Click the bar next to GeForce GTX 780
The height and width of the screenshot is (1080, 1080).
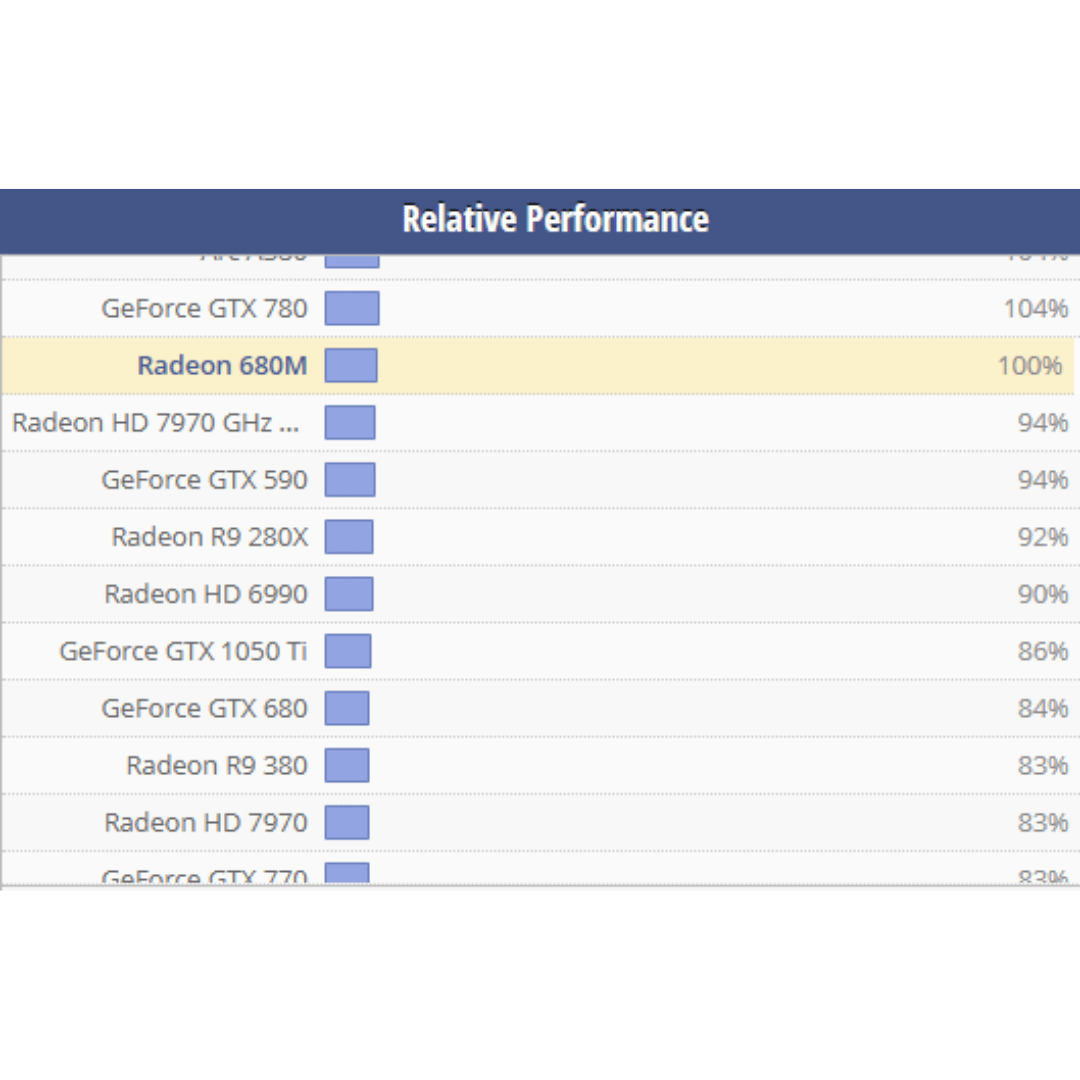click(x=352, y=308)
